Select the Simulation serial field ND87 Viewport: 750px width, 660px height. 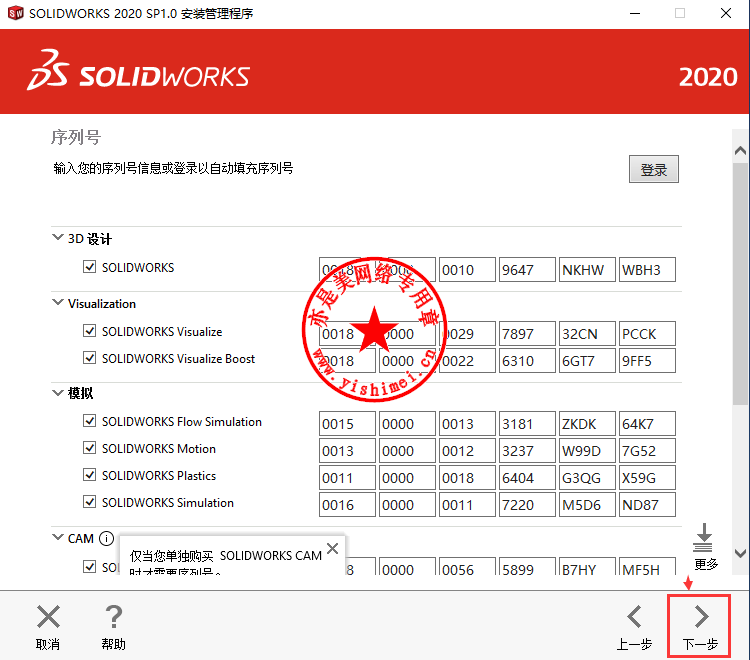[x=647, y=505]
